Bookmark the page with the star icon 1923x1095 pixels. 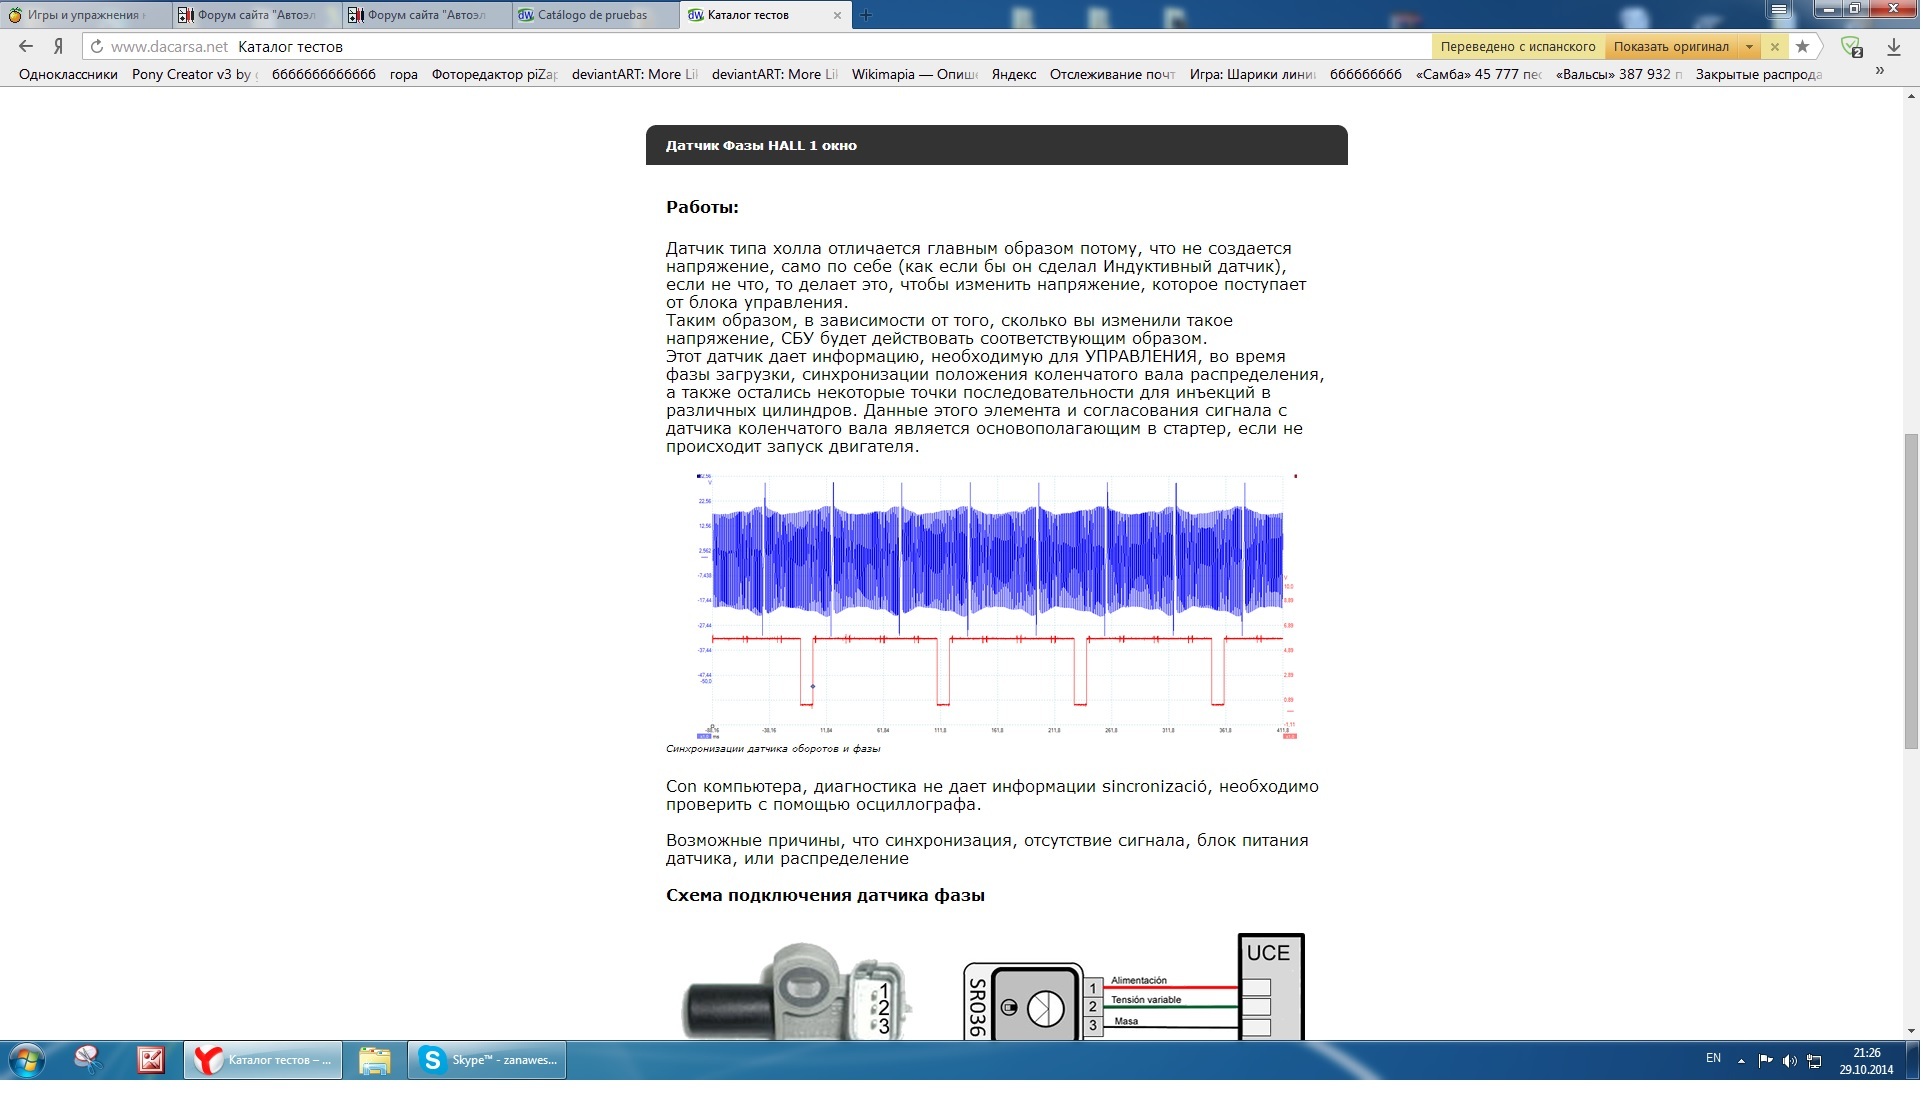[1802, 46]
